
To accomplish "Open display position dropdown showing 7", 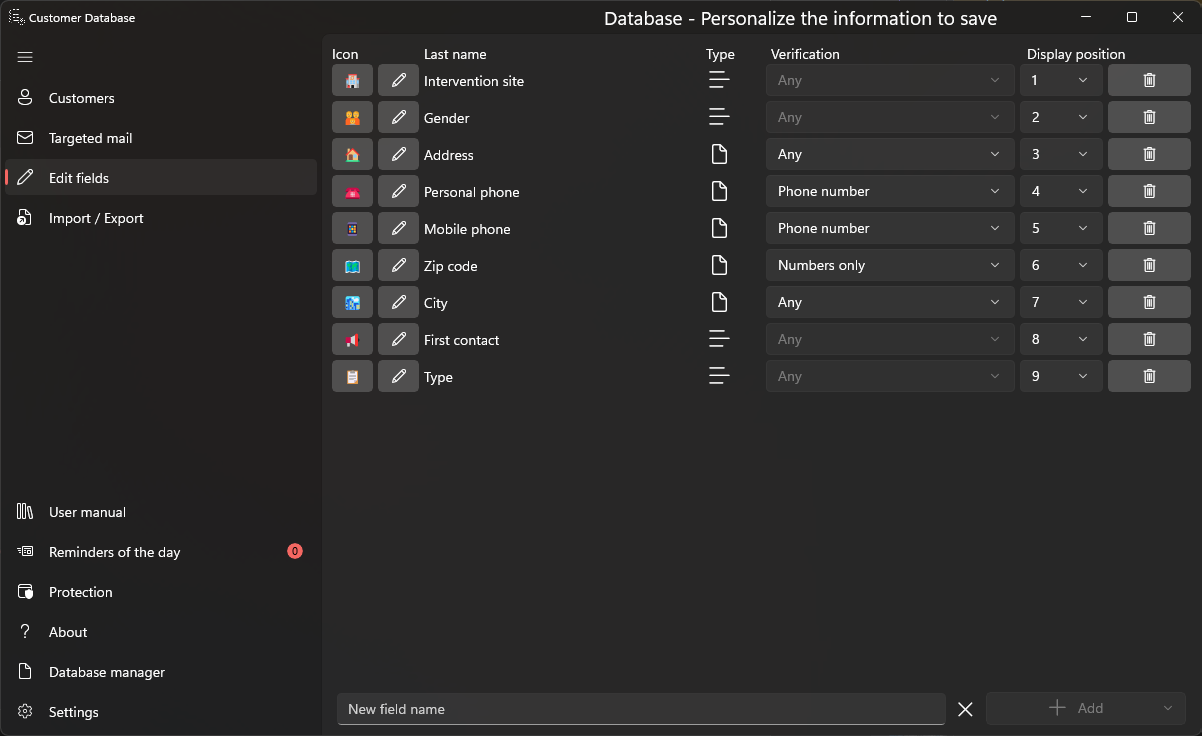I will (1060, 303).
